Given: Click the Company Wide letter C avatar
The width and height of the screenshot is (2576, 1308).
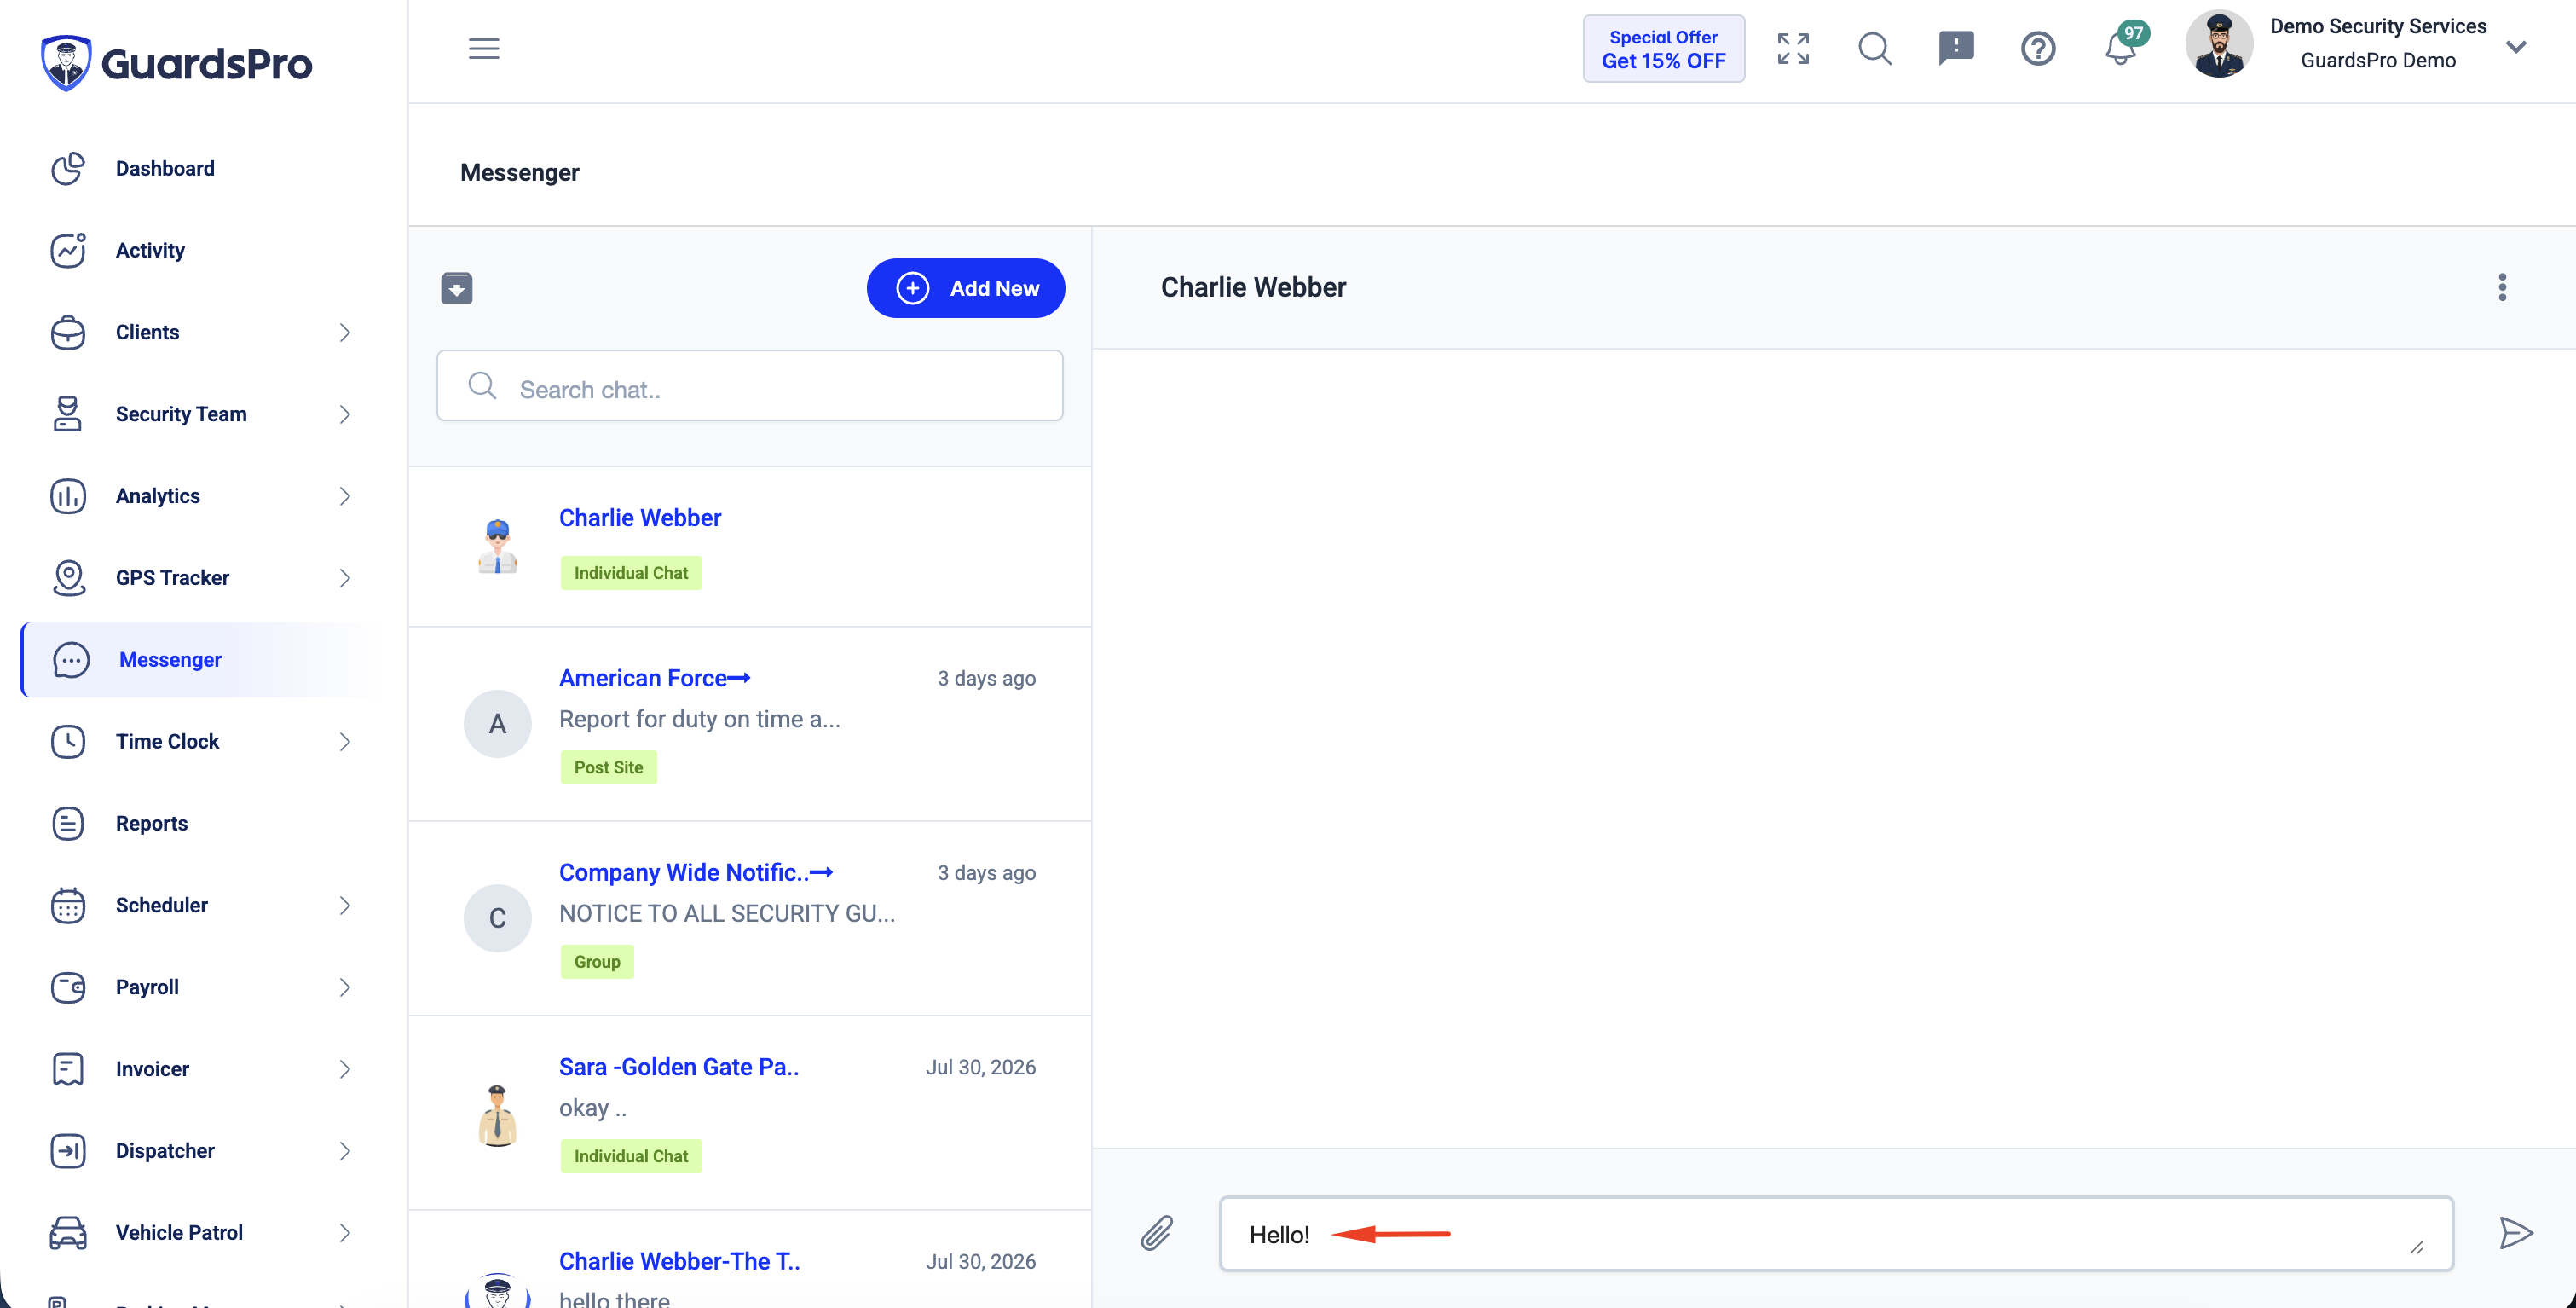Looking at the screenshot, I should tap(497, 918).
